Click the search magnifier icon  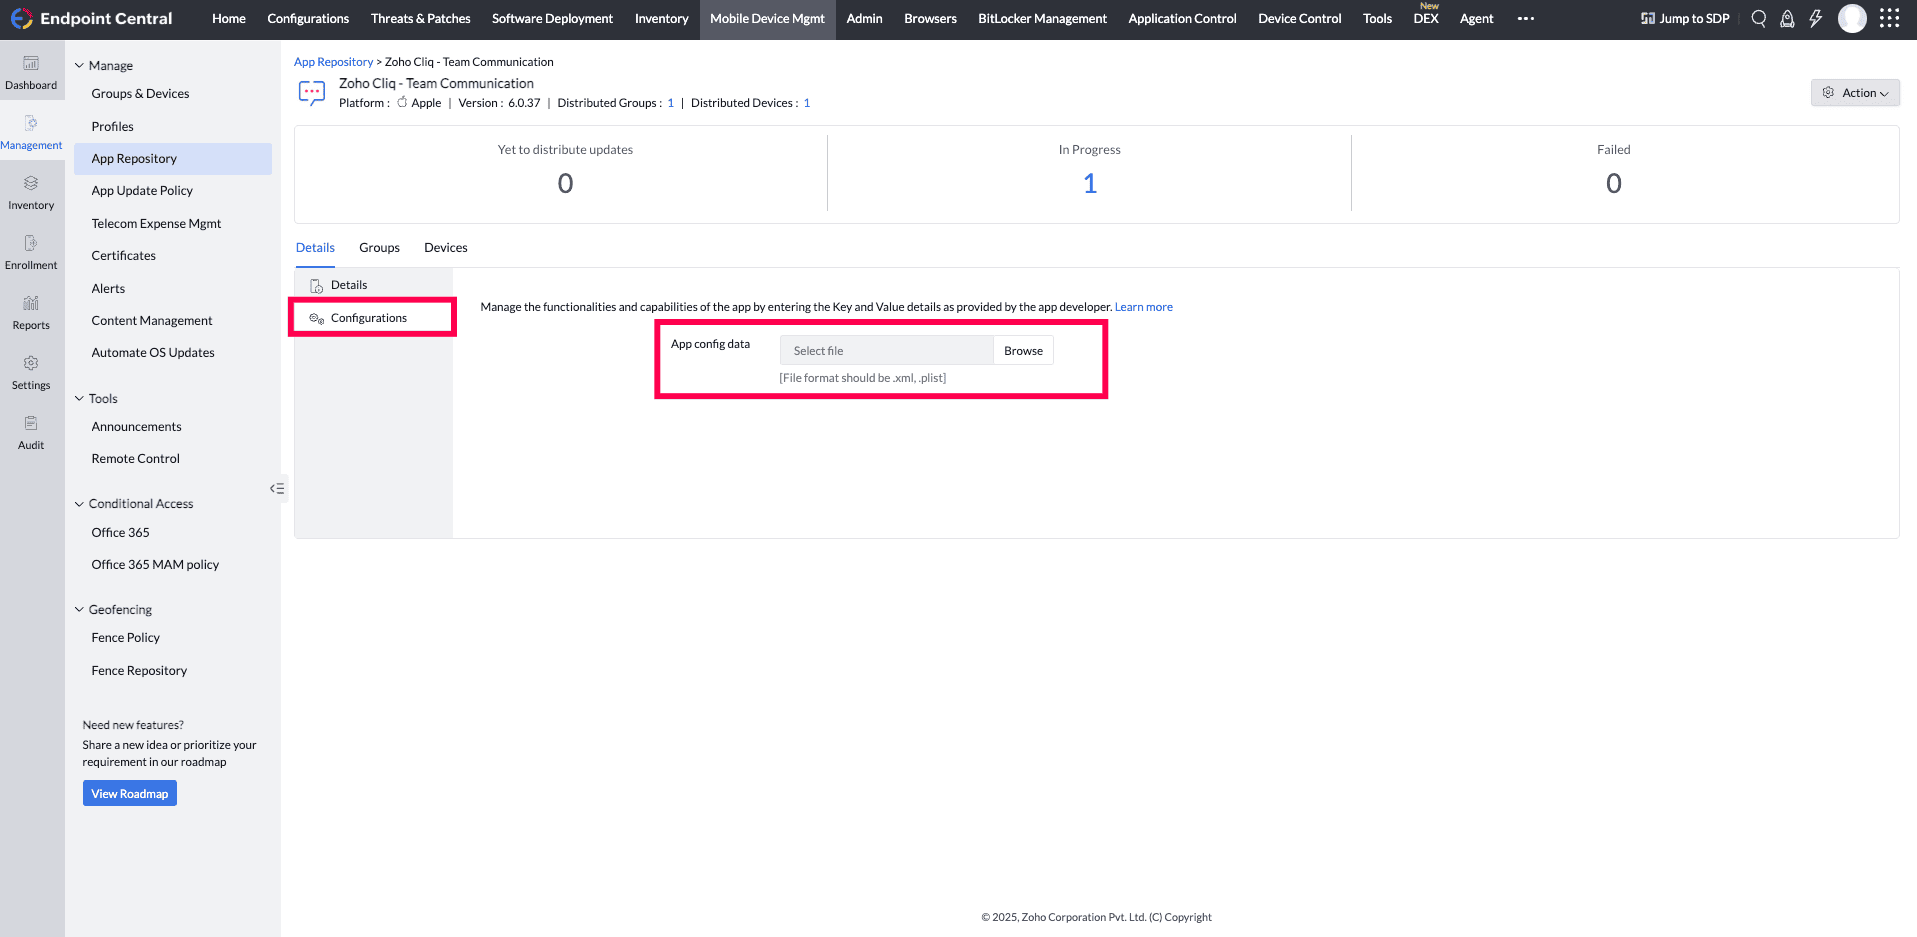click(x=1759, y=19)
